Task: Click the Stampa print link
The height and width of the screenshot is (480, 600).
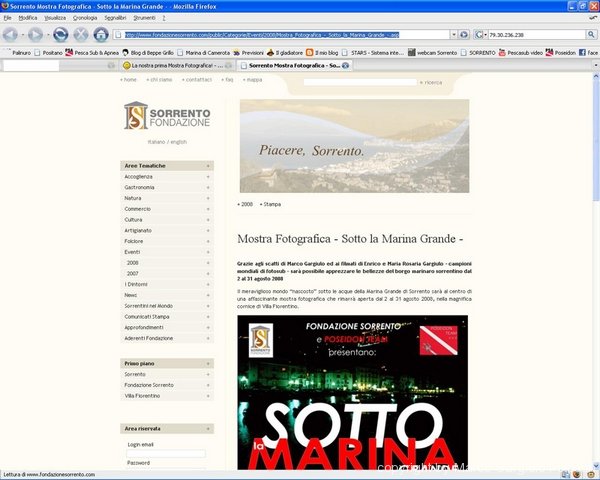Action: pos(270,204)
